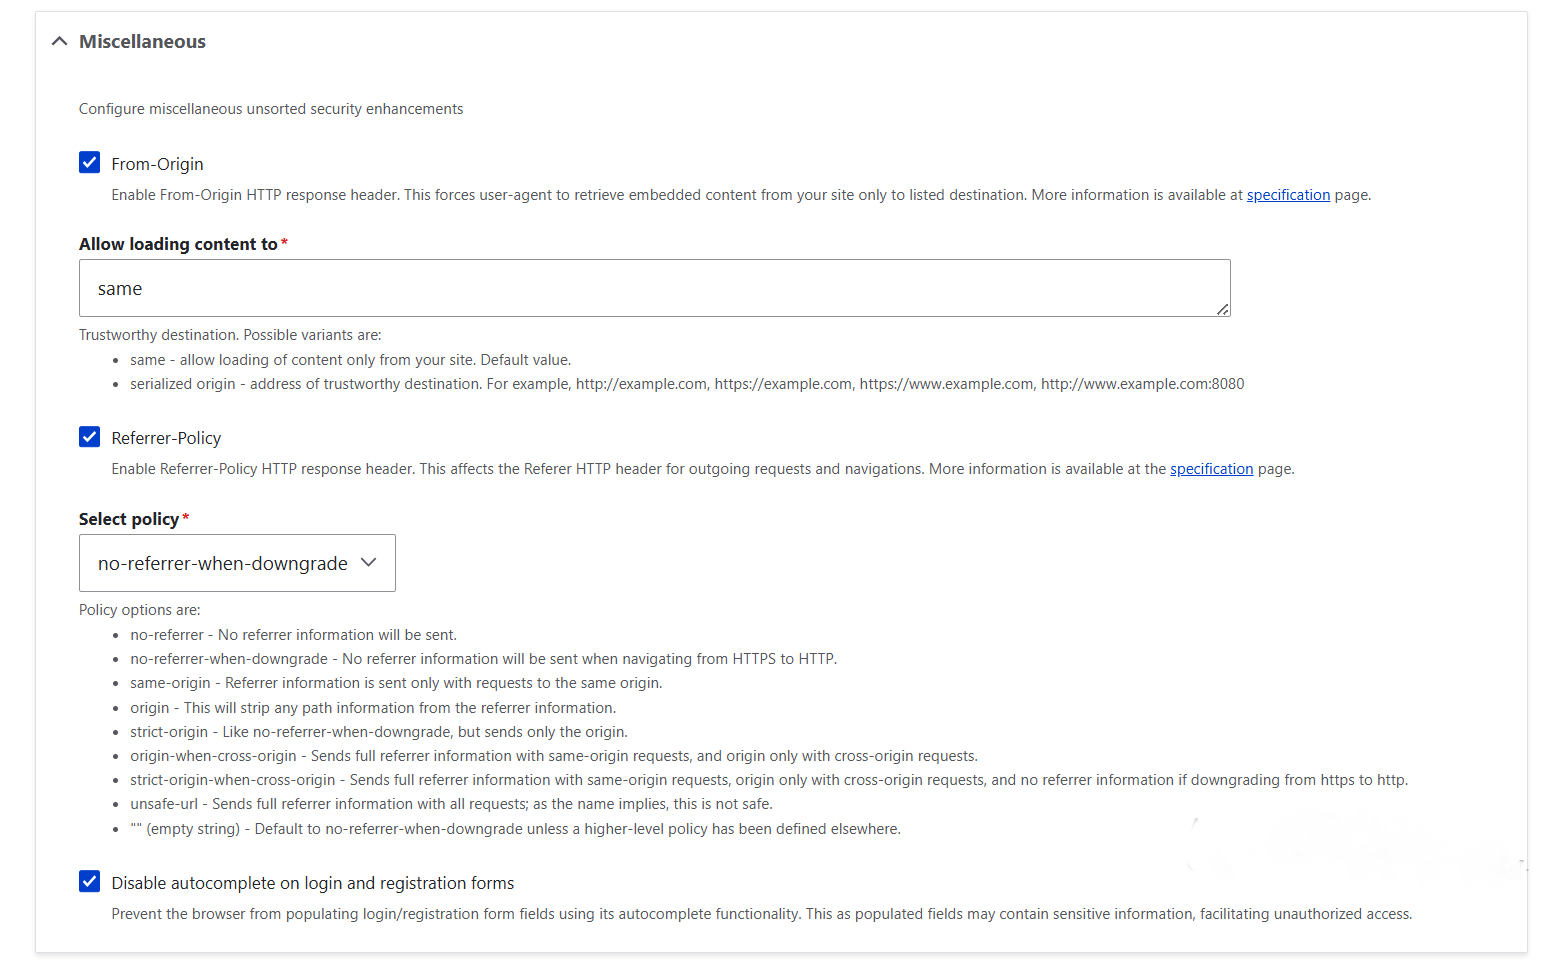Select the 'same' value in the textarea
Image resolution: width=1559 pixels, height=968 pixels.
pyautogui.click(x=119, y=288)
